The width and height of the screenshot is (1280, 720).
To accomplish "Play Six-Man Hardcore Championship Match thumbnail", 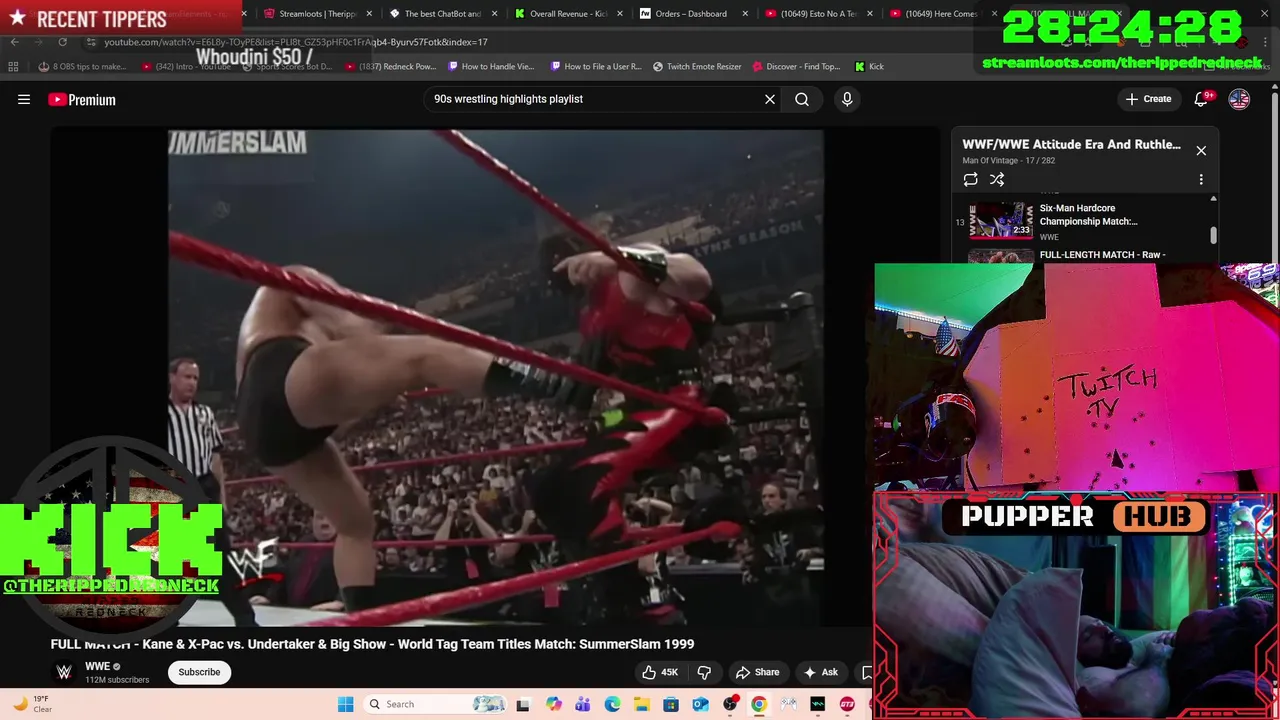I will (x=1001, y=221).
